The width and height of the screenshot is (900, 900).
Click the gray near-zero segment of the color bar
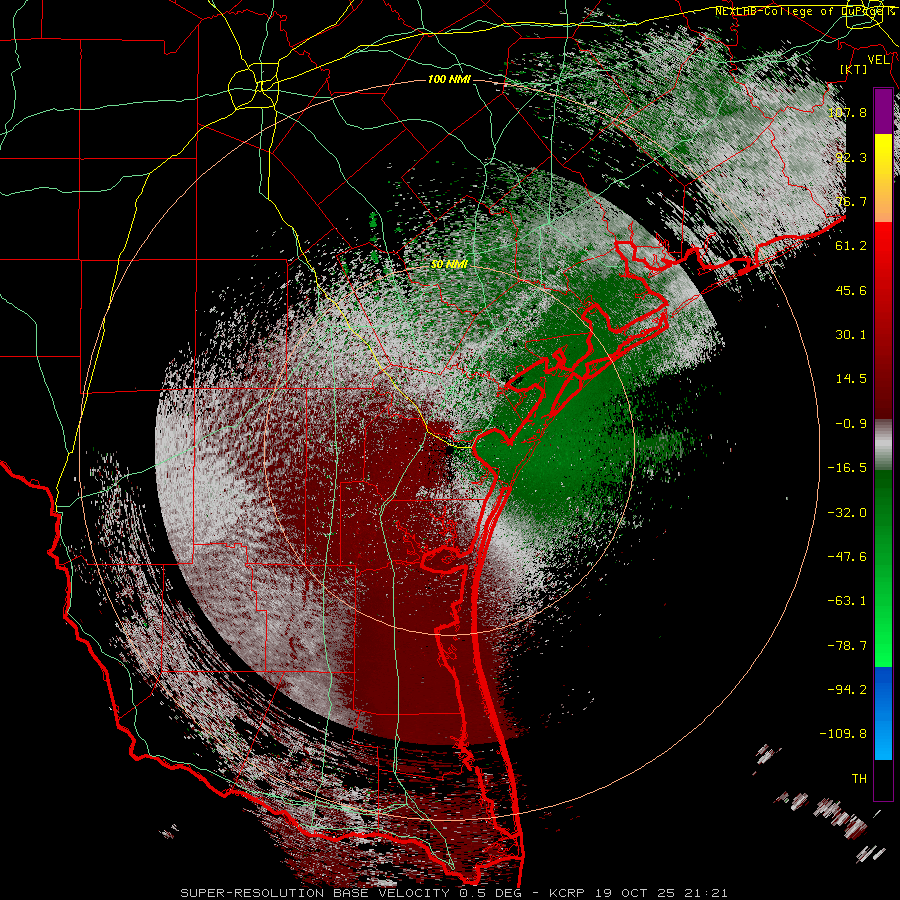click(x=883, y=445)
